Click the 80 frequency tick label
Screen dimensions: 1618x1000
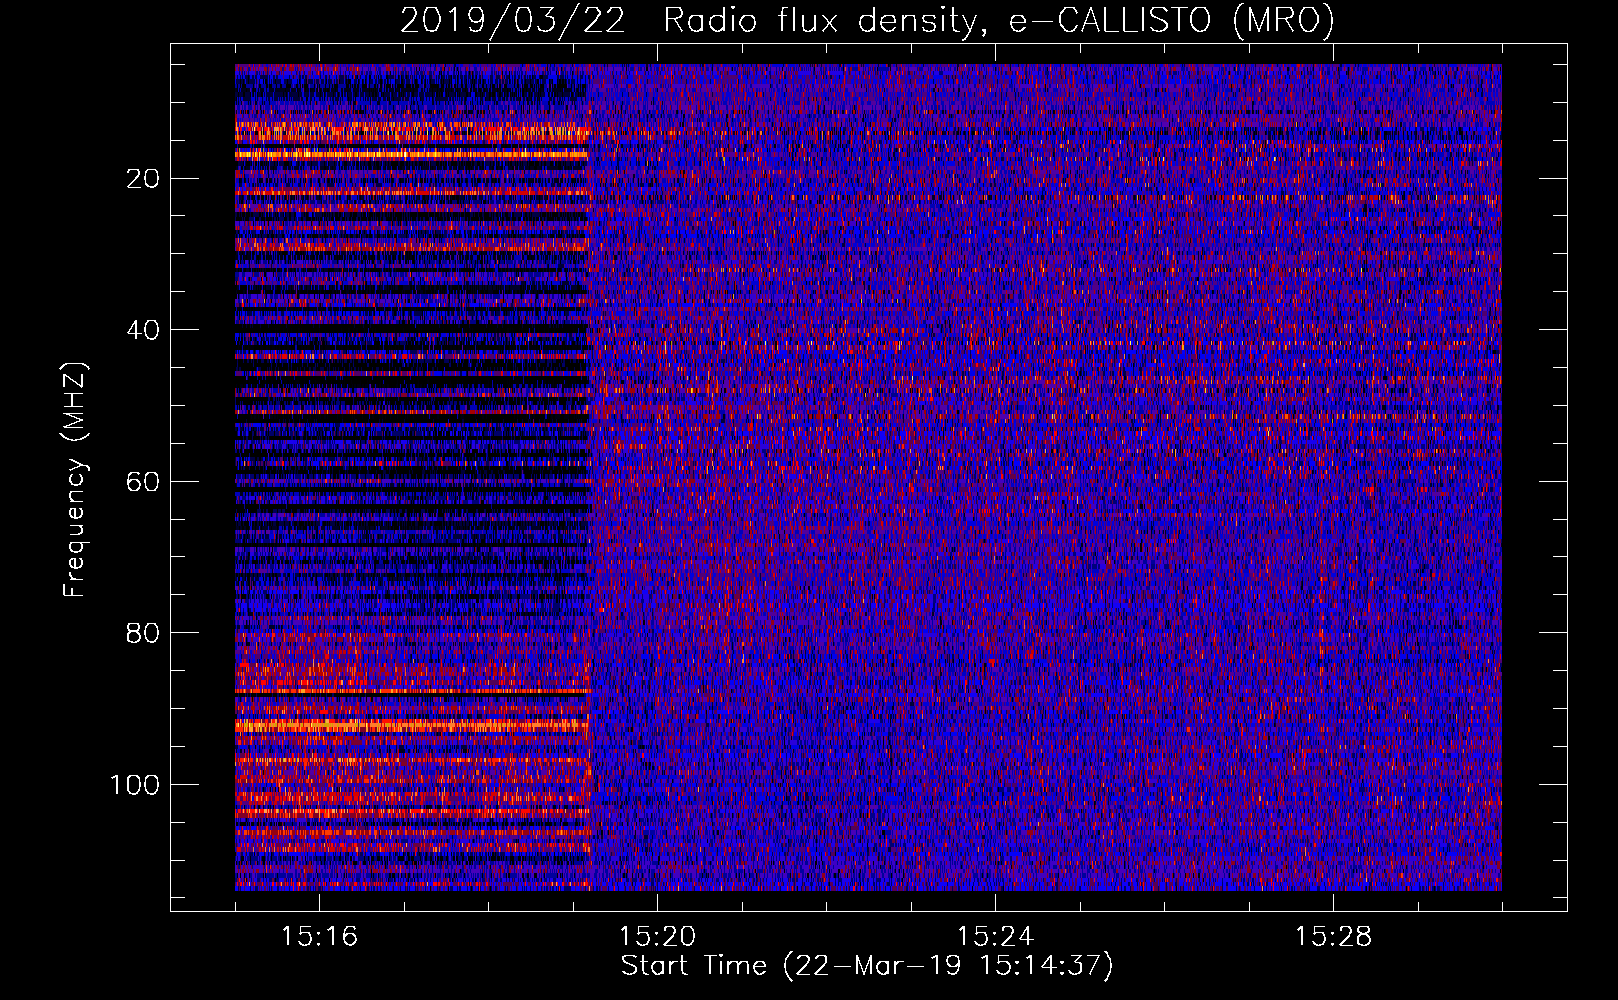[x=144, y=633]
